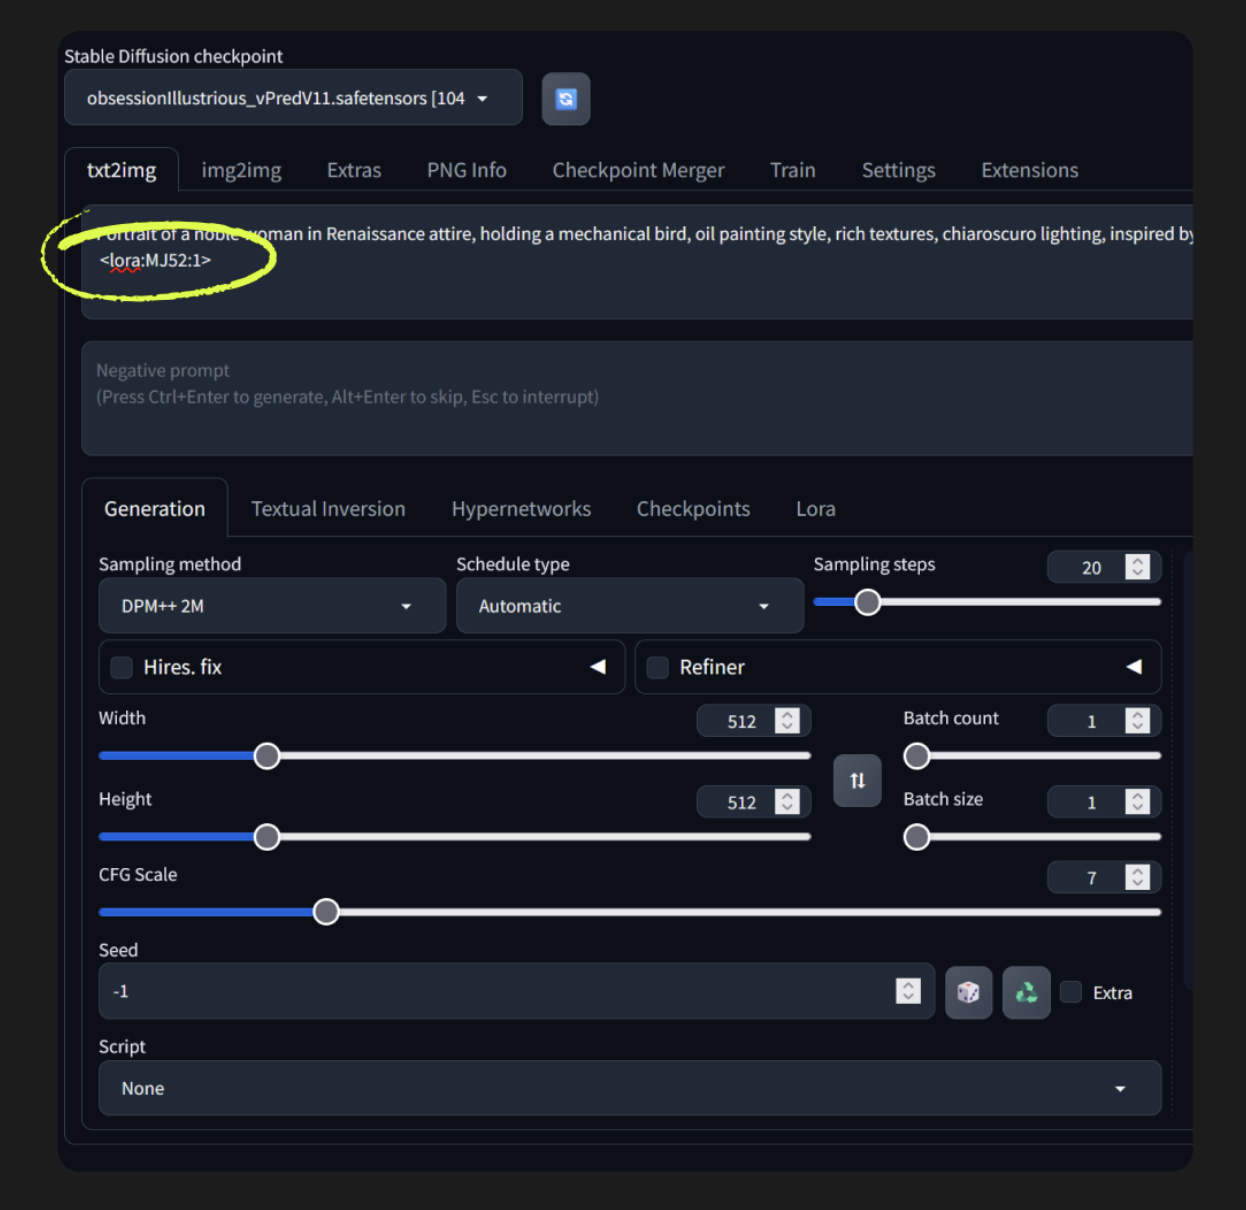The width and height of the screenshot is (1246, 1210).
Task: Refresh the Stable Diffusion checkpoint list
Action: click(x=565, y=99)
